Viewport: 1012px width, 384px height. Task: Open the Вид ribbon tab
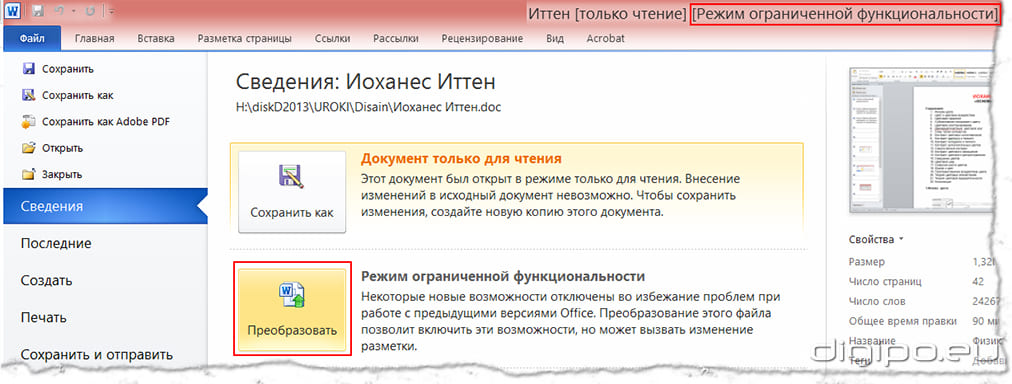click(554, 39)
